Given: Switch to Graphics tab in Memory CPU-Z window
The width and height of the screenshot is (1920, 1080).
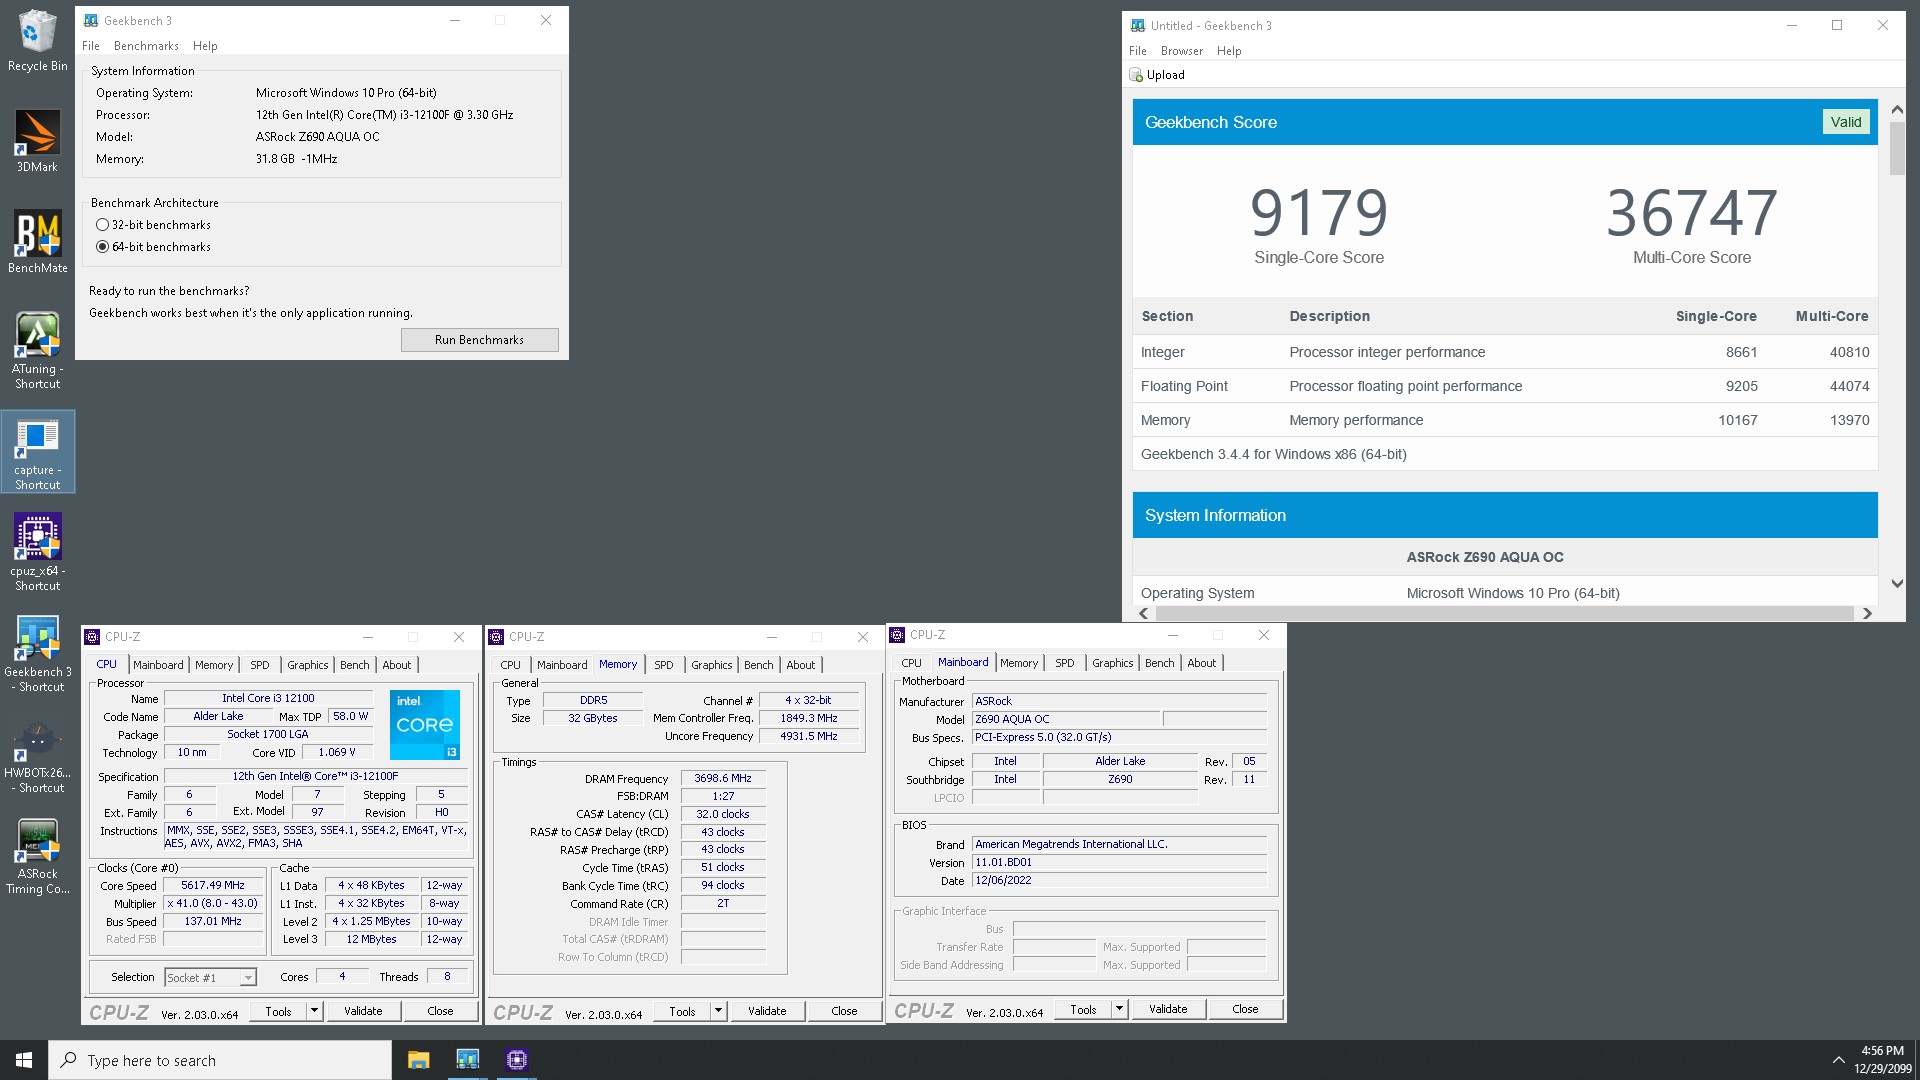Looking at the screenshot, I should click(x=712, y=665).
